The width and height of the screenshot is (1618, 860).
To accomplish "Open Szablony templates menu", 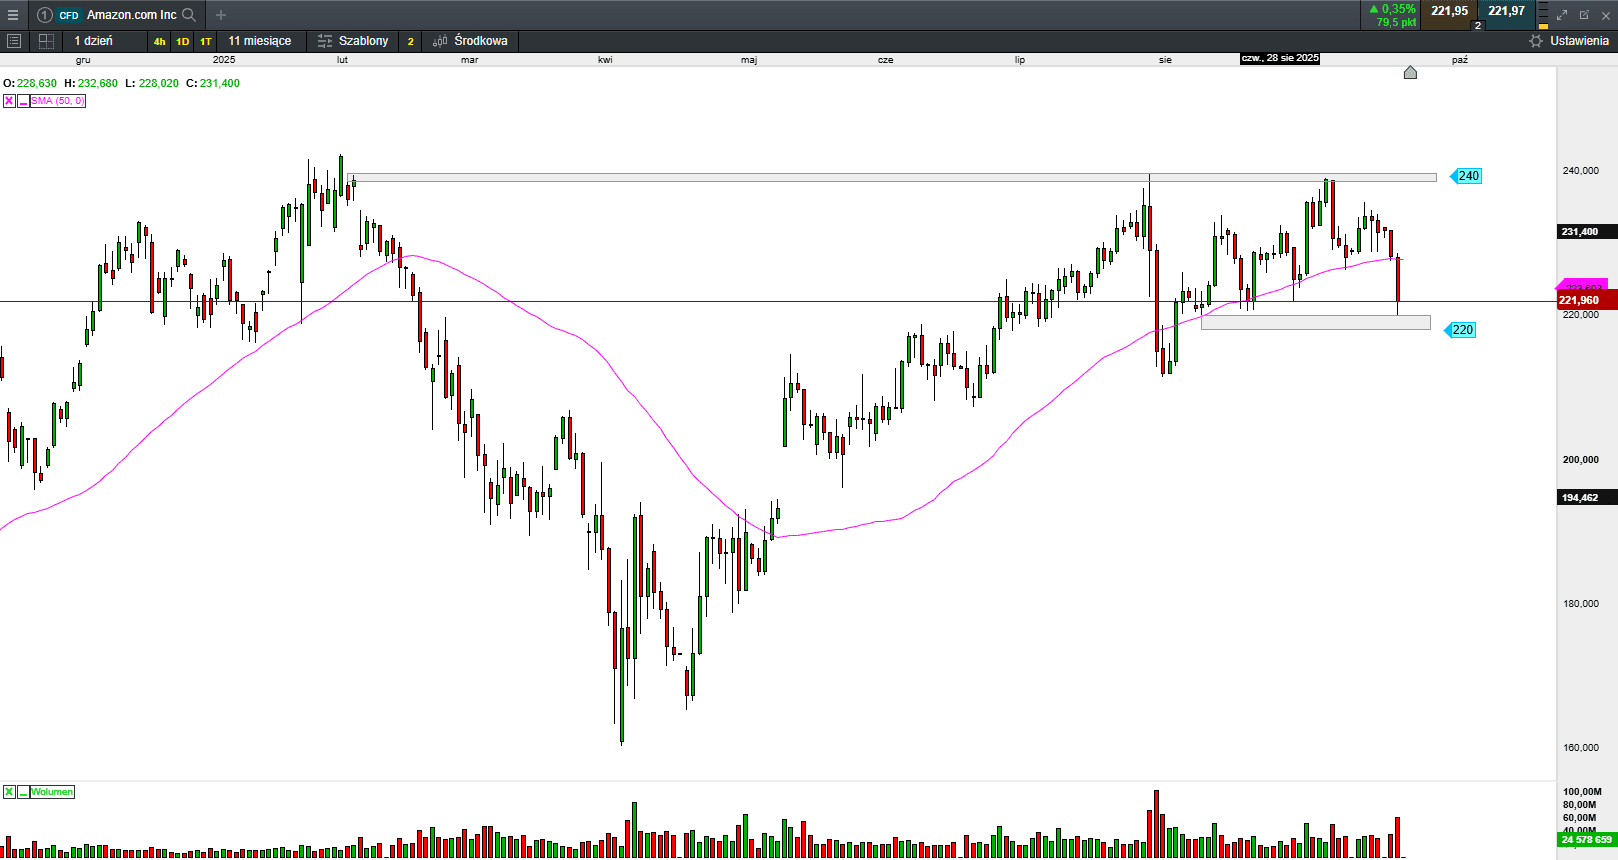I will pyautogui.click(x=353, y=41).
